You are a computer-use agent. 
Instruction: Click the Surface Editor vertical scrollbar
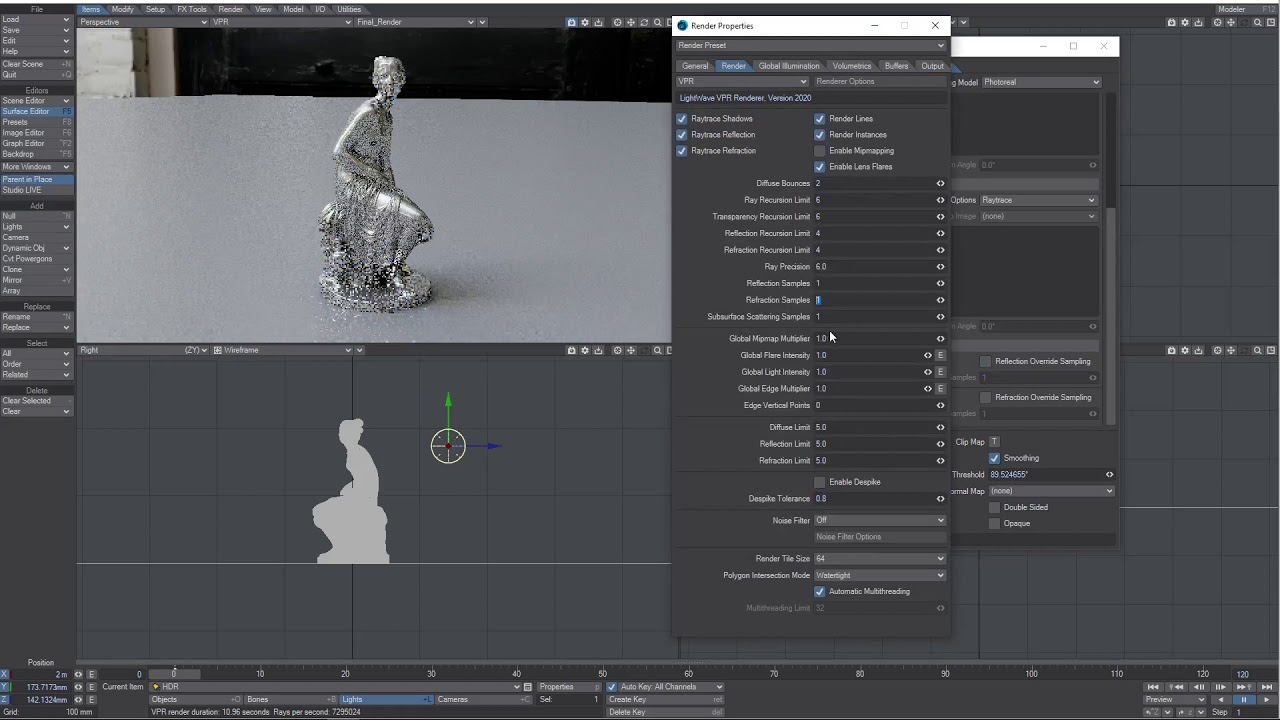click(1110, 316)
